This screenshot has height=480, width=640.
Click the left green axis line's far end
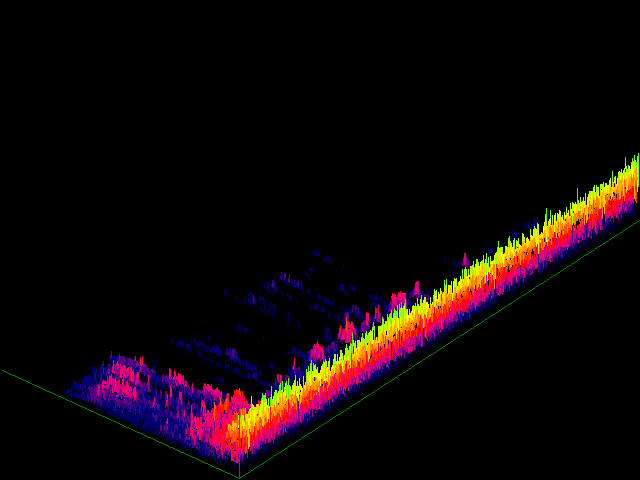click(3, 371)
